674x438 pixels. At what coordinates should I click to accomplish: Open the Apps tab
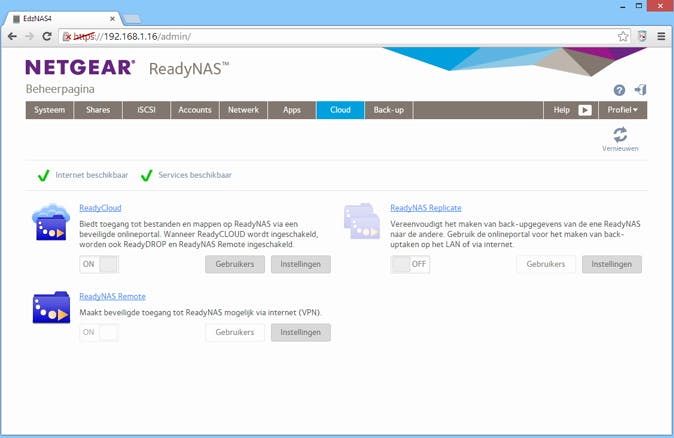[x=292, y=110]
